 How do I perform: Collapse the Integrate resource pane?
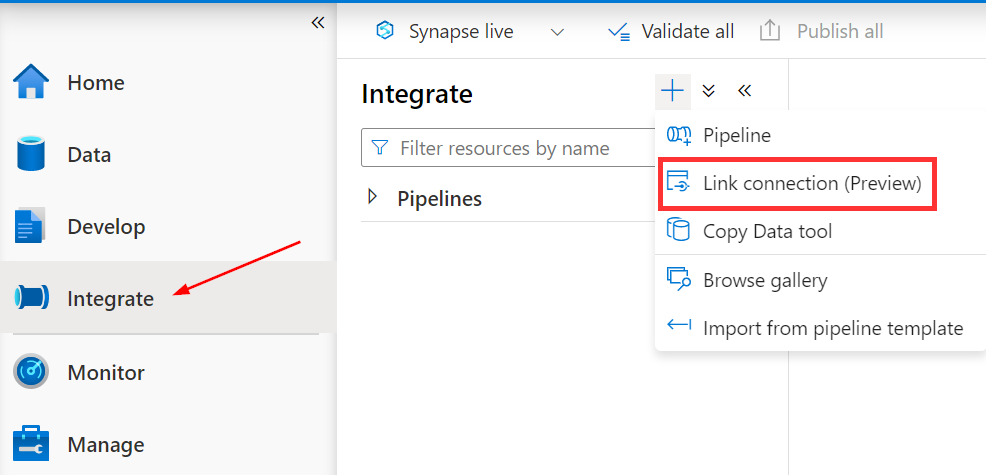click(744, 91)
